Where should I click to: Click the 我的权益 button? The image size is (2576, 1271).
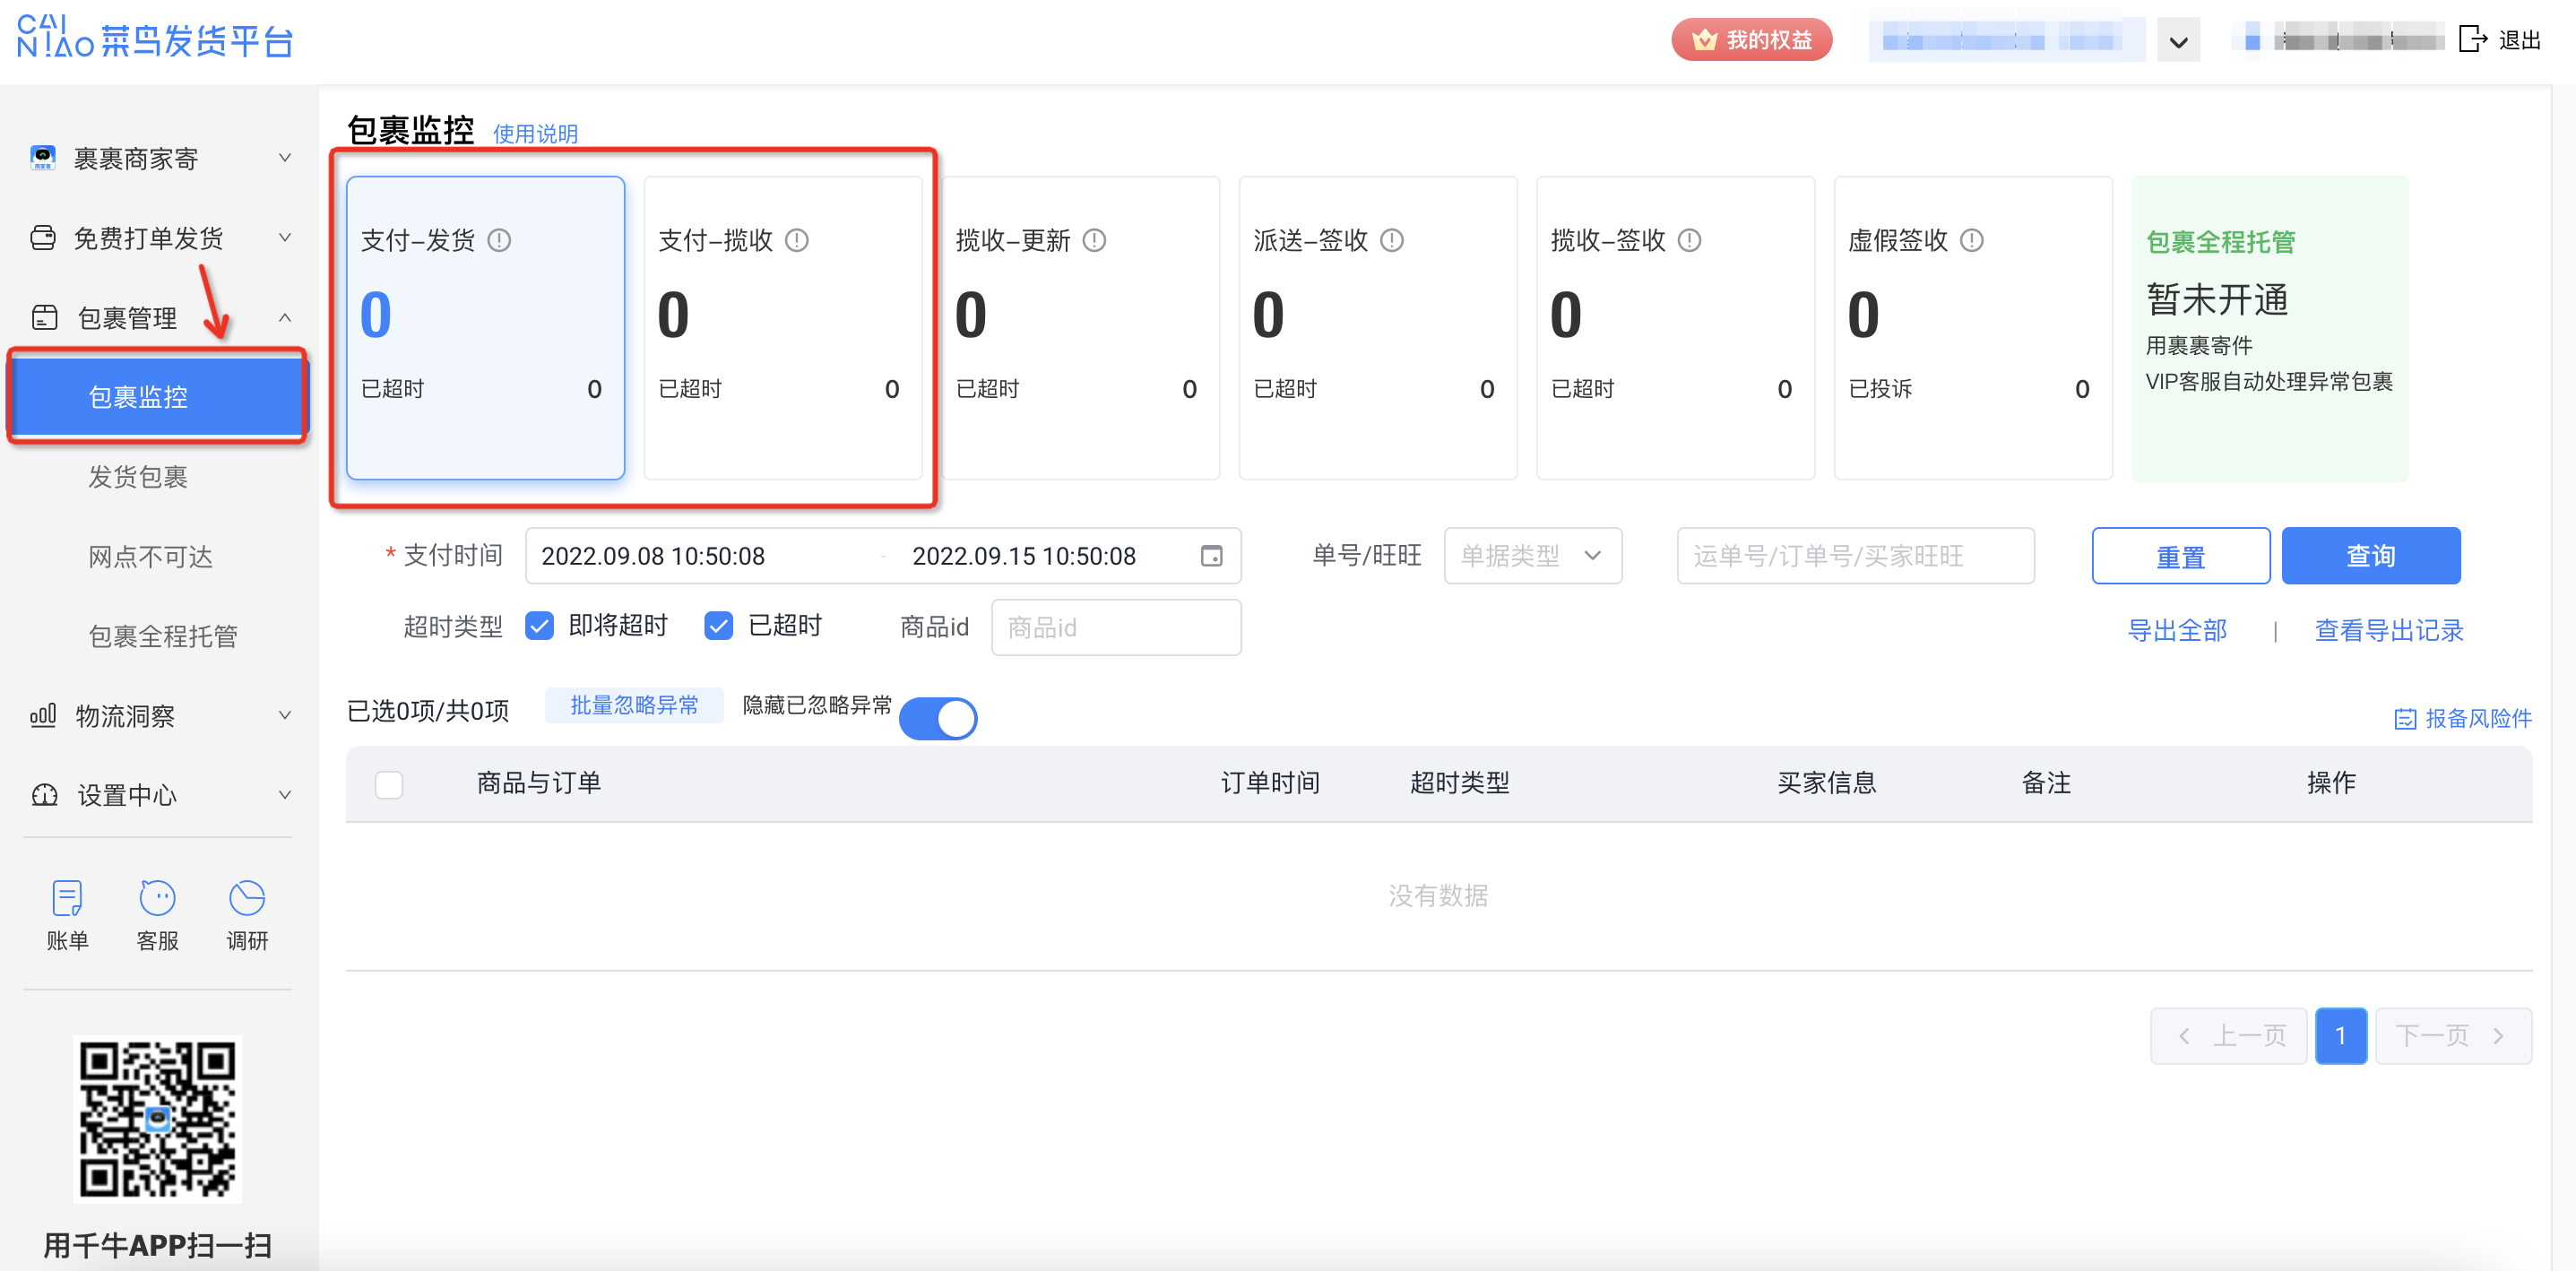(1751, 40)
